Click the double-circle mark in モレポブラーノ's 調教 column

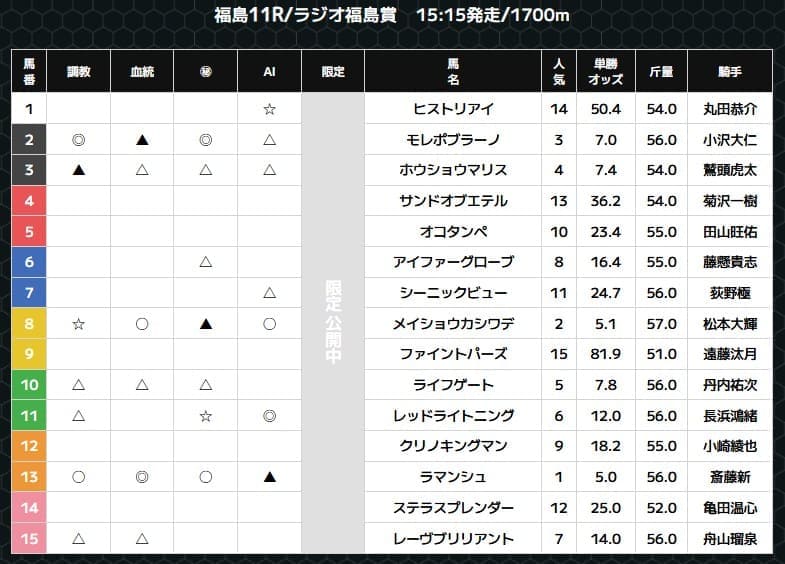[79, 140]
